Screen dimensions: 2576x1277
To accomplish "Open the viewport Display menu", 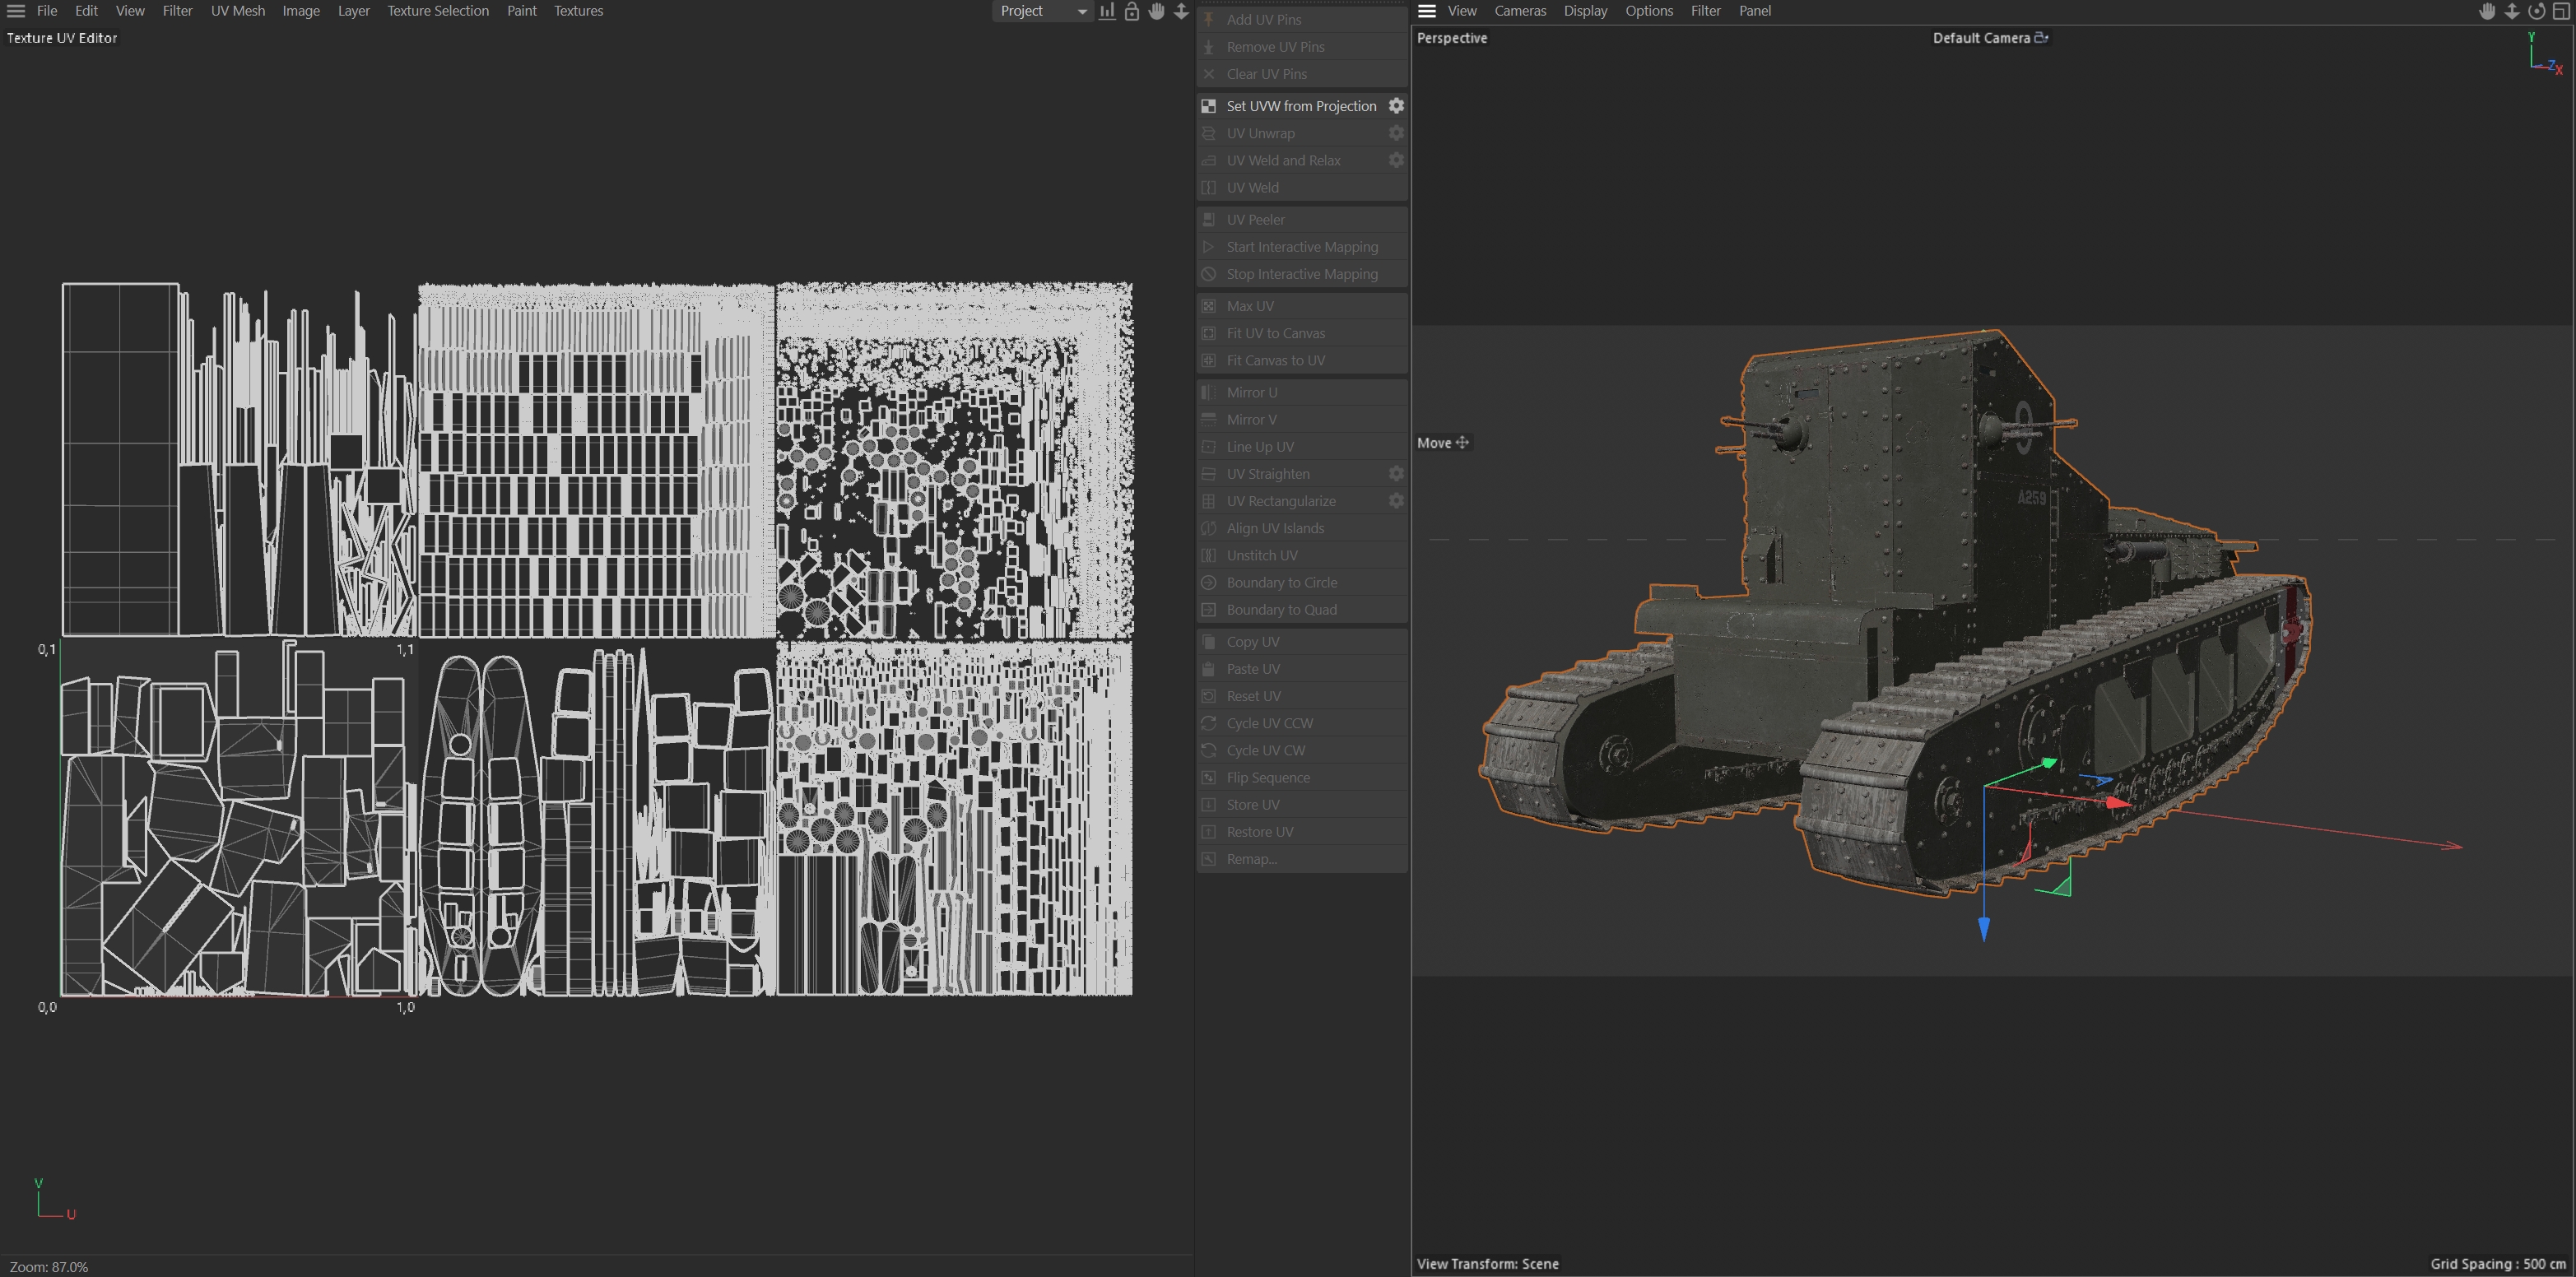I will [1585, 11].
